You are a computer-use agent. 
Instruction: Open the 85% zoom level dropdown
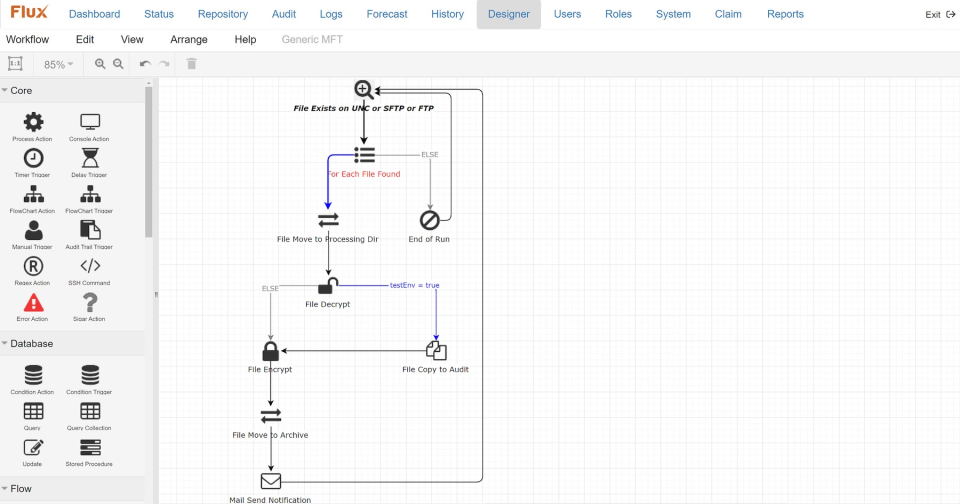tap(58, 64)
